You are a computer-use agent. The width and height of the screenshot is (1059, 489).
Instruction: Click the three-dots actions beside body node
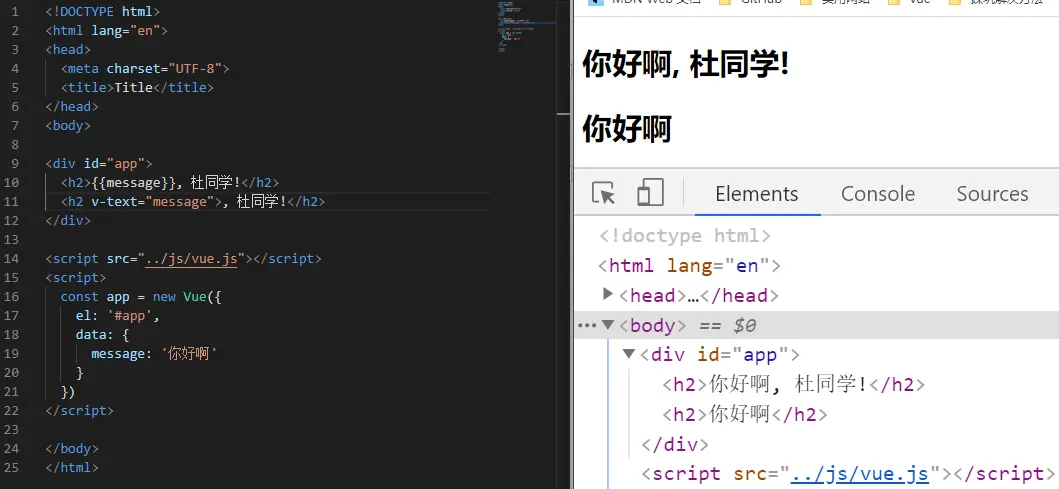(x=586, y=326)
